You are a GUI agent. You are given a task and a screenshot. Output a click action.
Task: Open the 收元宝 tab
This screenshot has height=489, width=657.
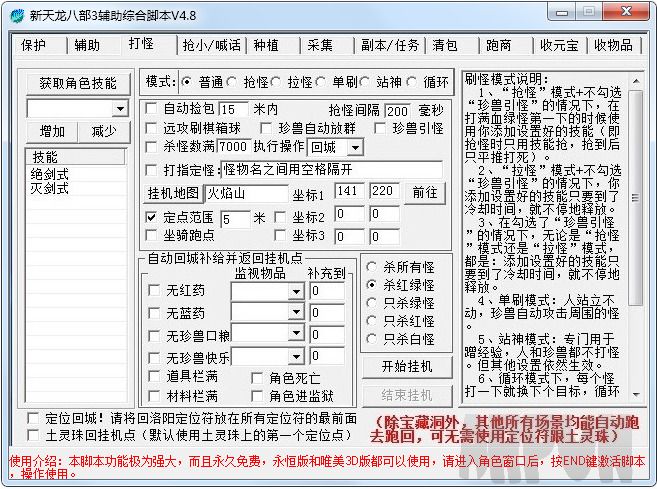[560, 45]
